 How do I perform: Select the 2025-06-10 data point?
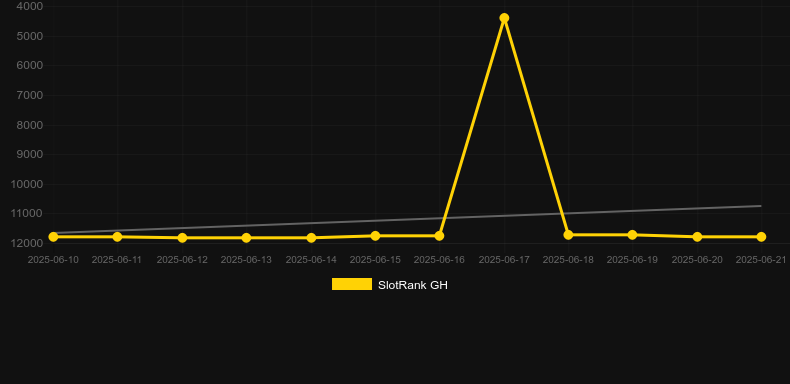(53, 237)
